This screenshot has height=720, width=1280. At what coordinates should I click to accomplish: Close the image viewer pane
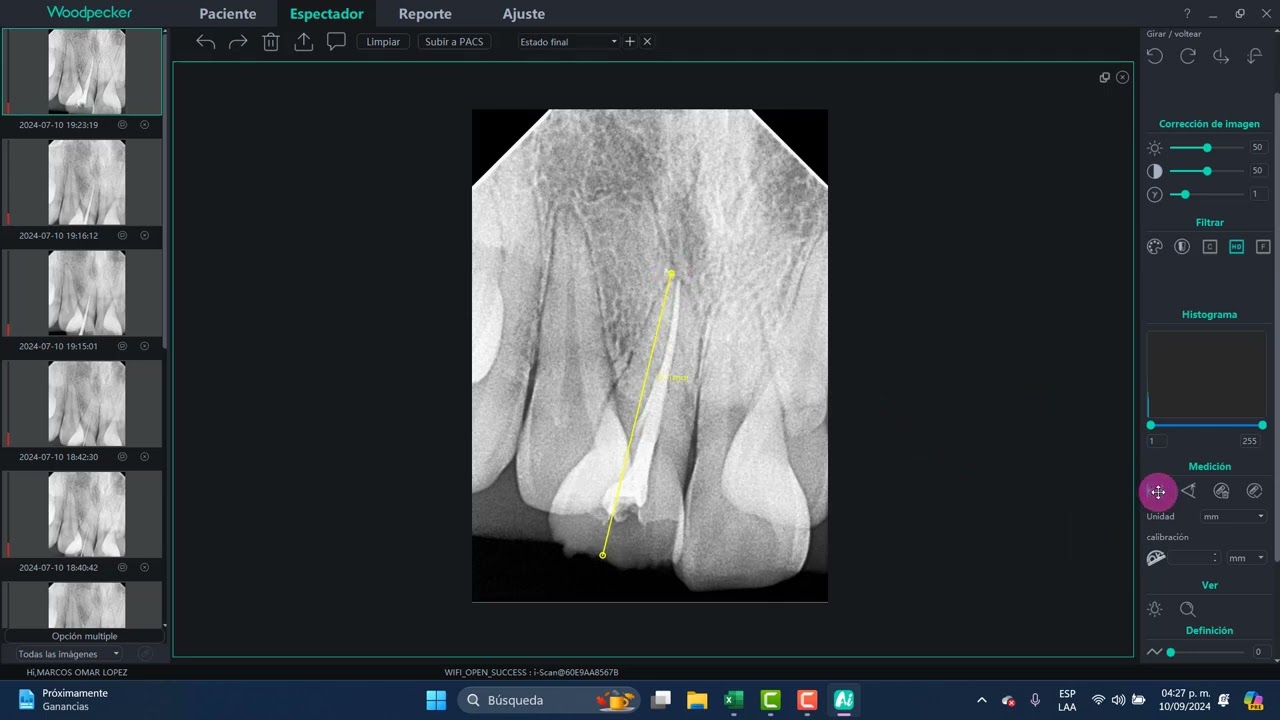1122,77
